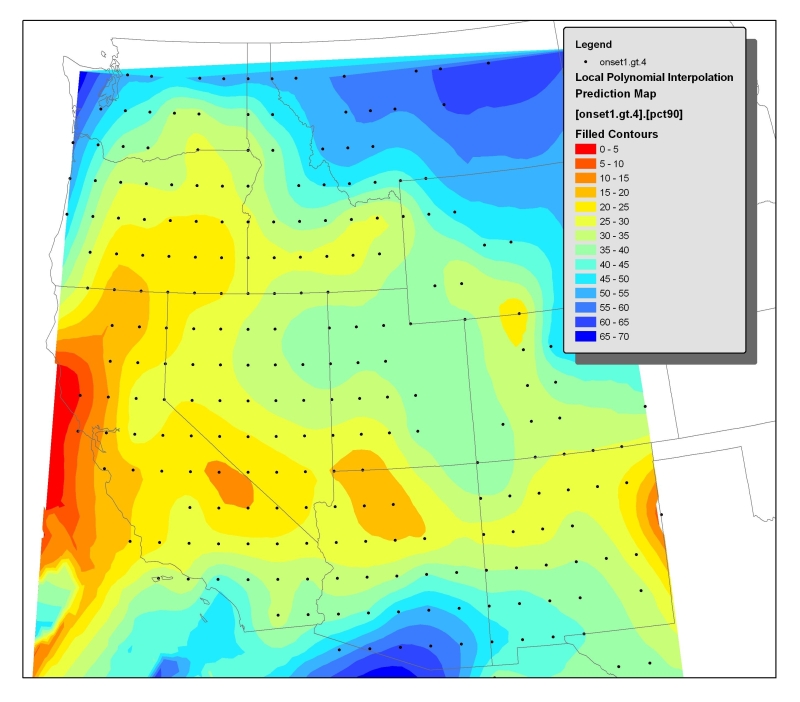Select the 20 - 25 yellow legend swatch
The image size is (800, 702).
(585, 207)
